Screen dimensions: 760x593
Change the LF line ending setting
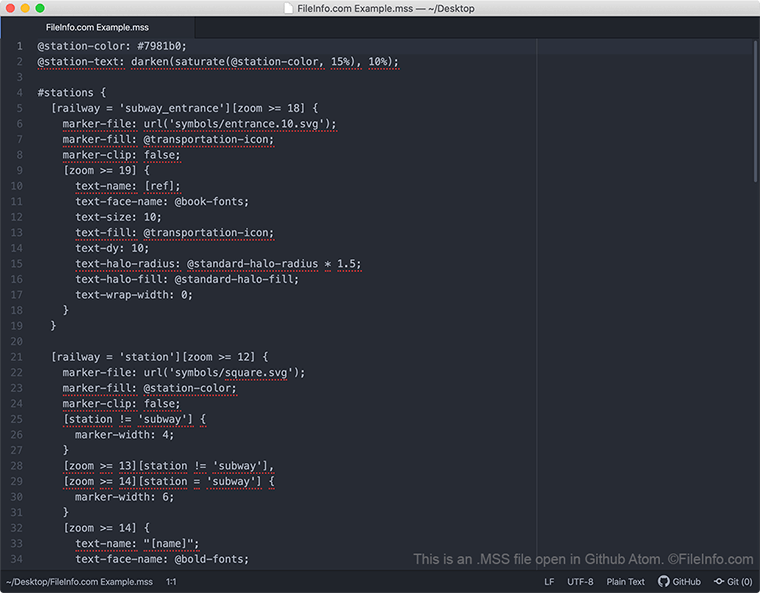tap(549, 581)
